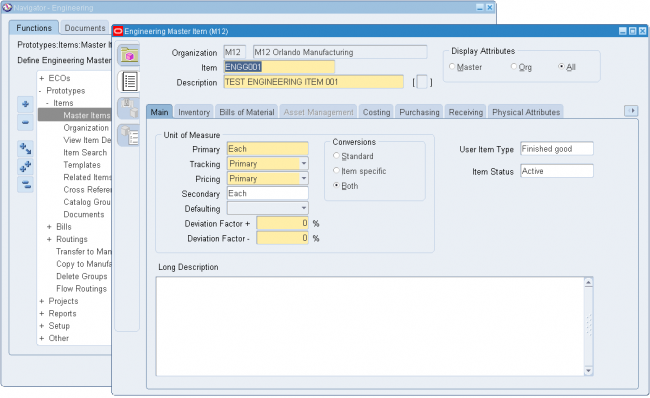The width and height of the screenshot is (650, 398).
Task: Click the Navigator collapse-all icon
Action: [25, 184]
